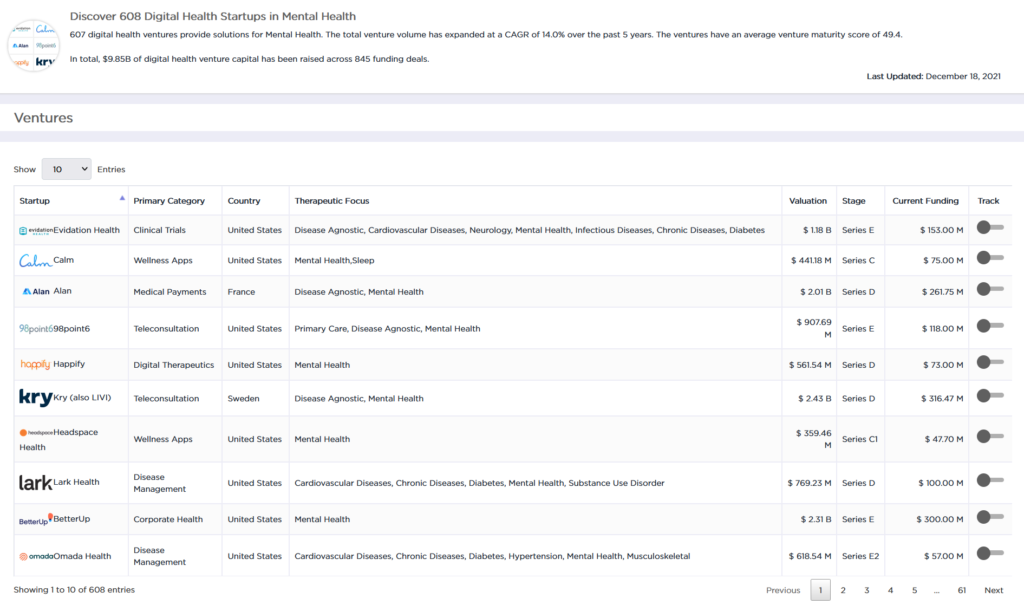Viewport: 1024px width, 605px height.
Task: Click the Omada Health logo icon
Action: tap(36, 557)
